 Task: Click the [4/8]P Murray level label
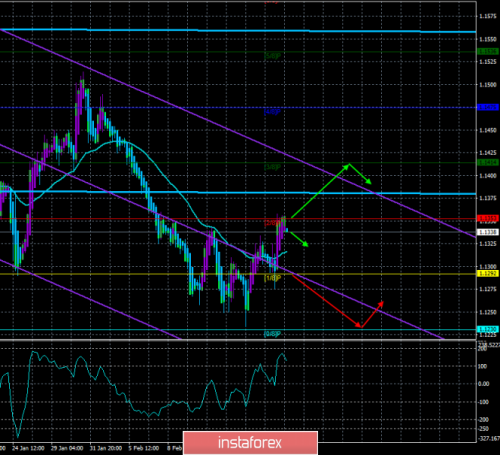(272, 112)
